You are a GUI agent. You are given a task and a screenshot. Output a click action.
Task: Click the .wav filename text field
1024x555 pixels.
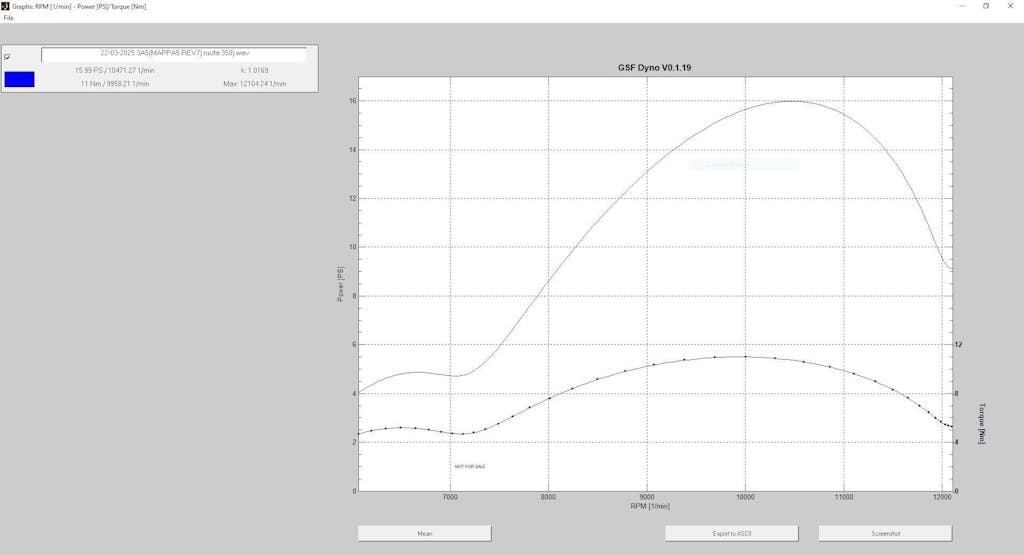(x=173, y=55)
